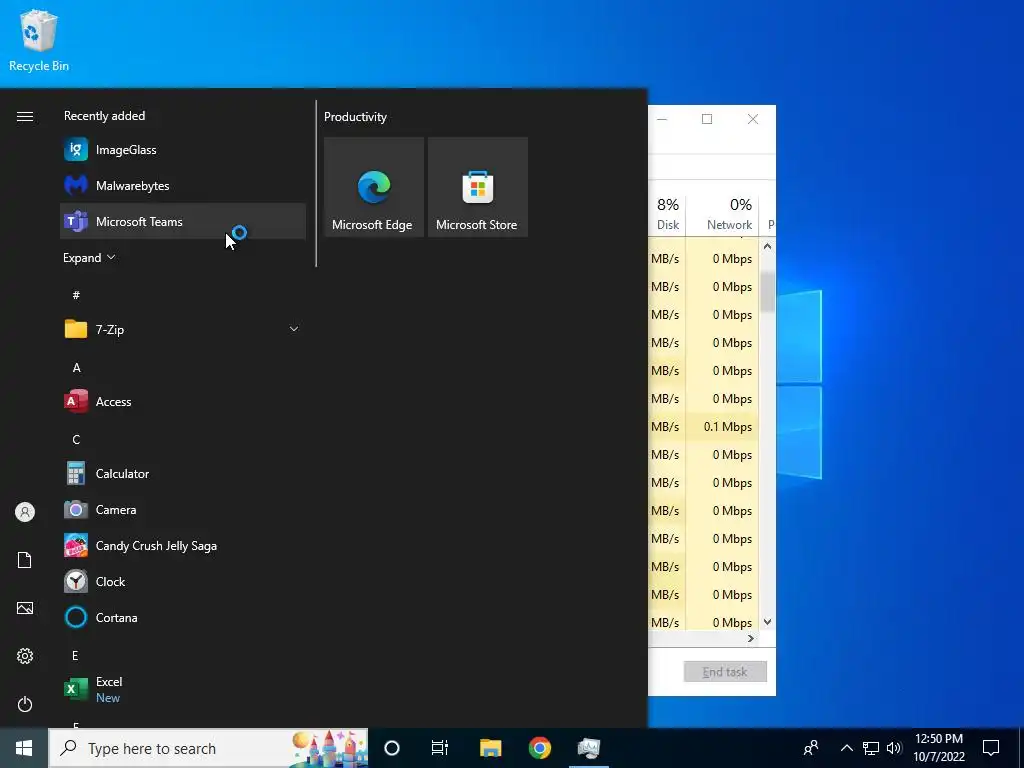The height and width of the screenshot is (768, 1024).
Task: Open the clock showing 12:50 PM
Action: [938, 748]
